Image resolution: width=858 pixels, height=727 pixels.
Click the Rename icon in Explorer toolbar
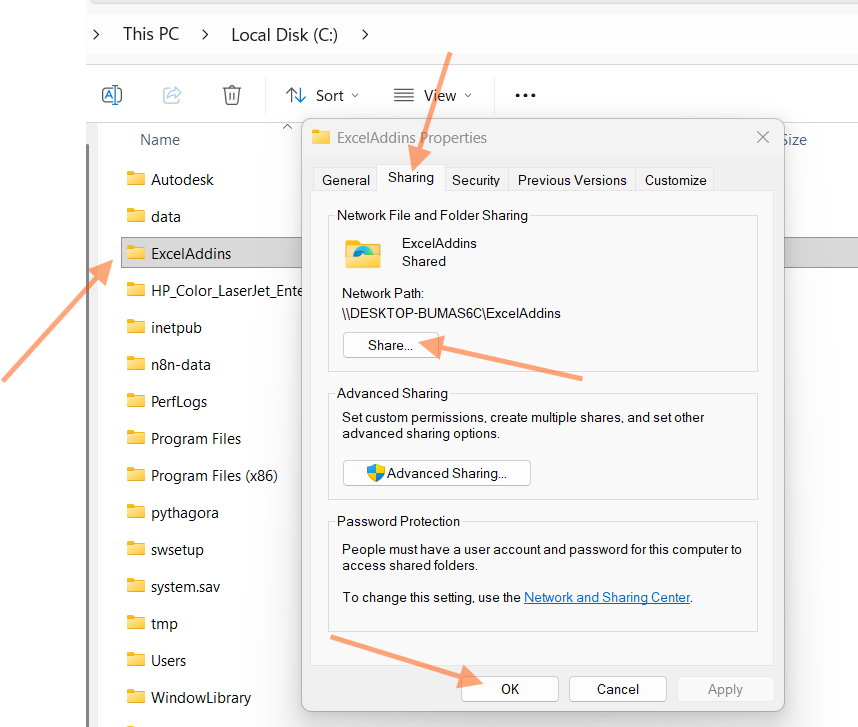[x=112, y=95]
